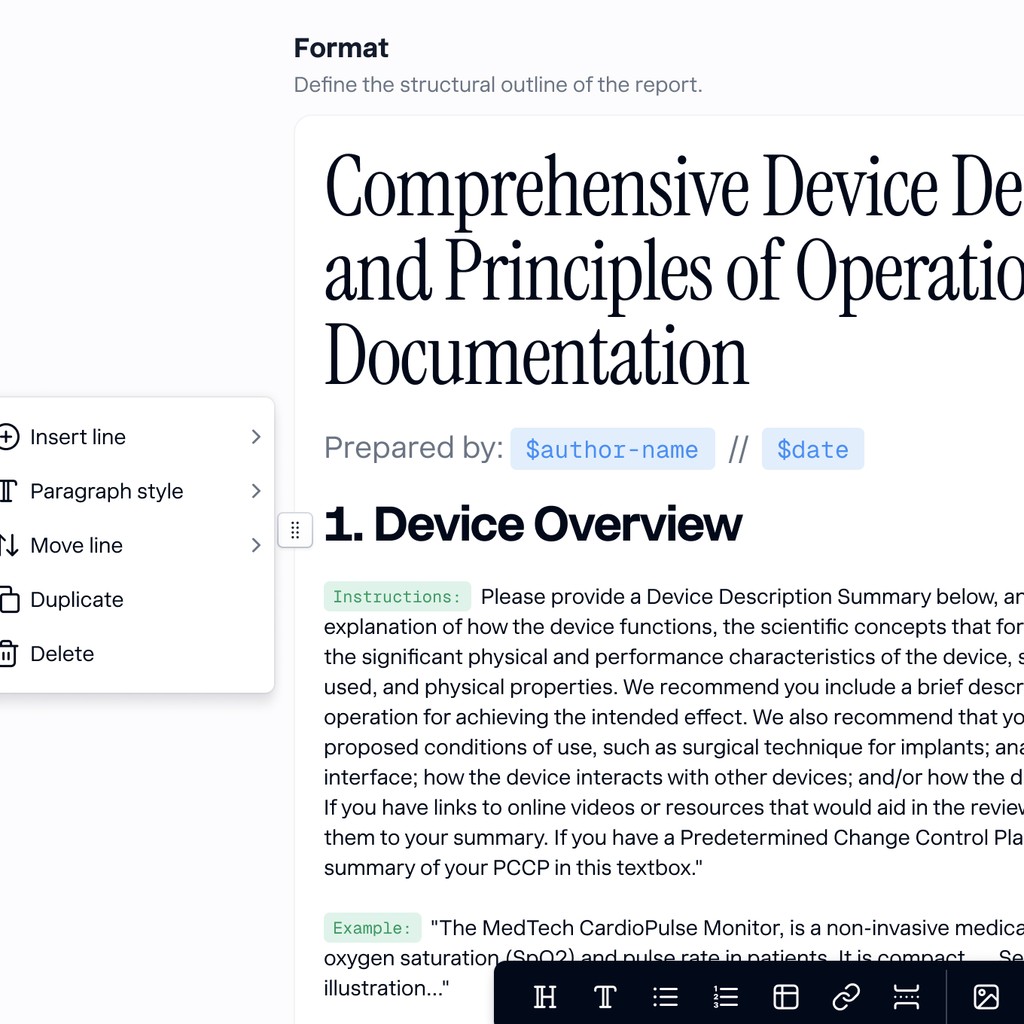Delete the line via the context menu
1024x1024 pixels.
tap(63, 653)
